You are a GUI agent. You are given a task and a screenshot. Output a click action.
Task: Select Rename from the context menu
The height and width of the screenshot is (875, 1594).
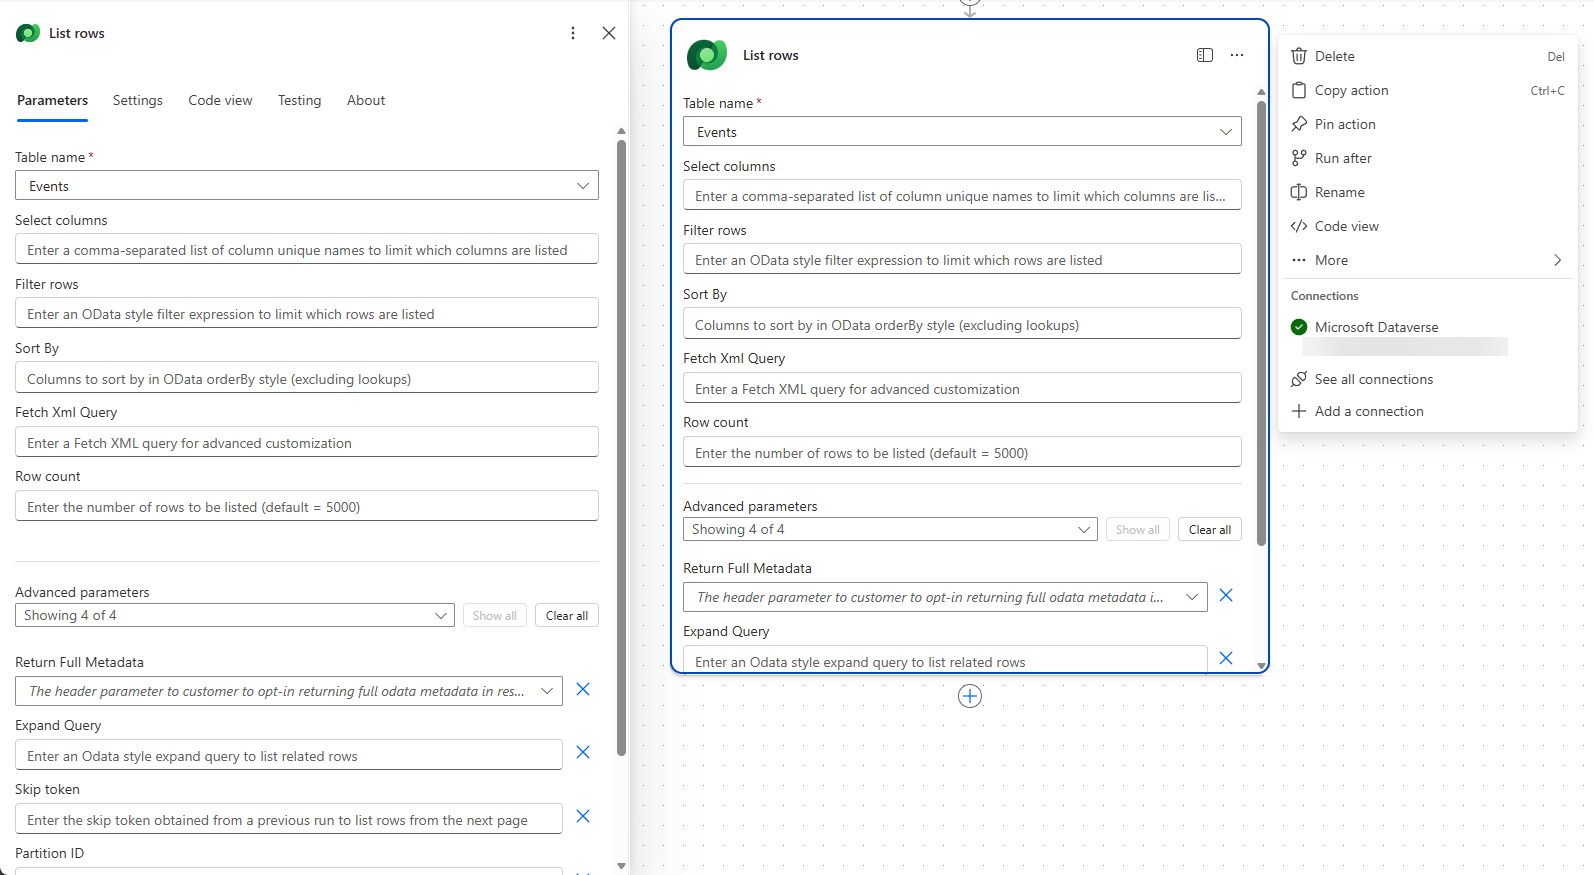[x=1339, y=192]
